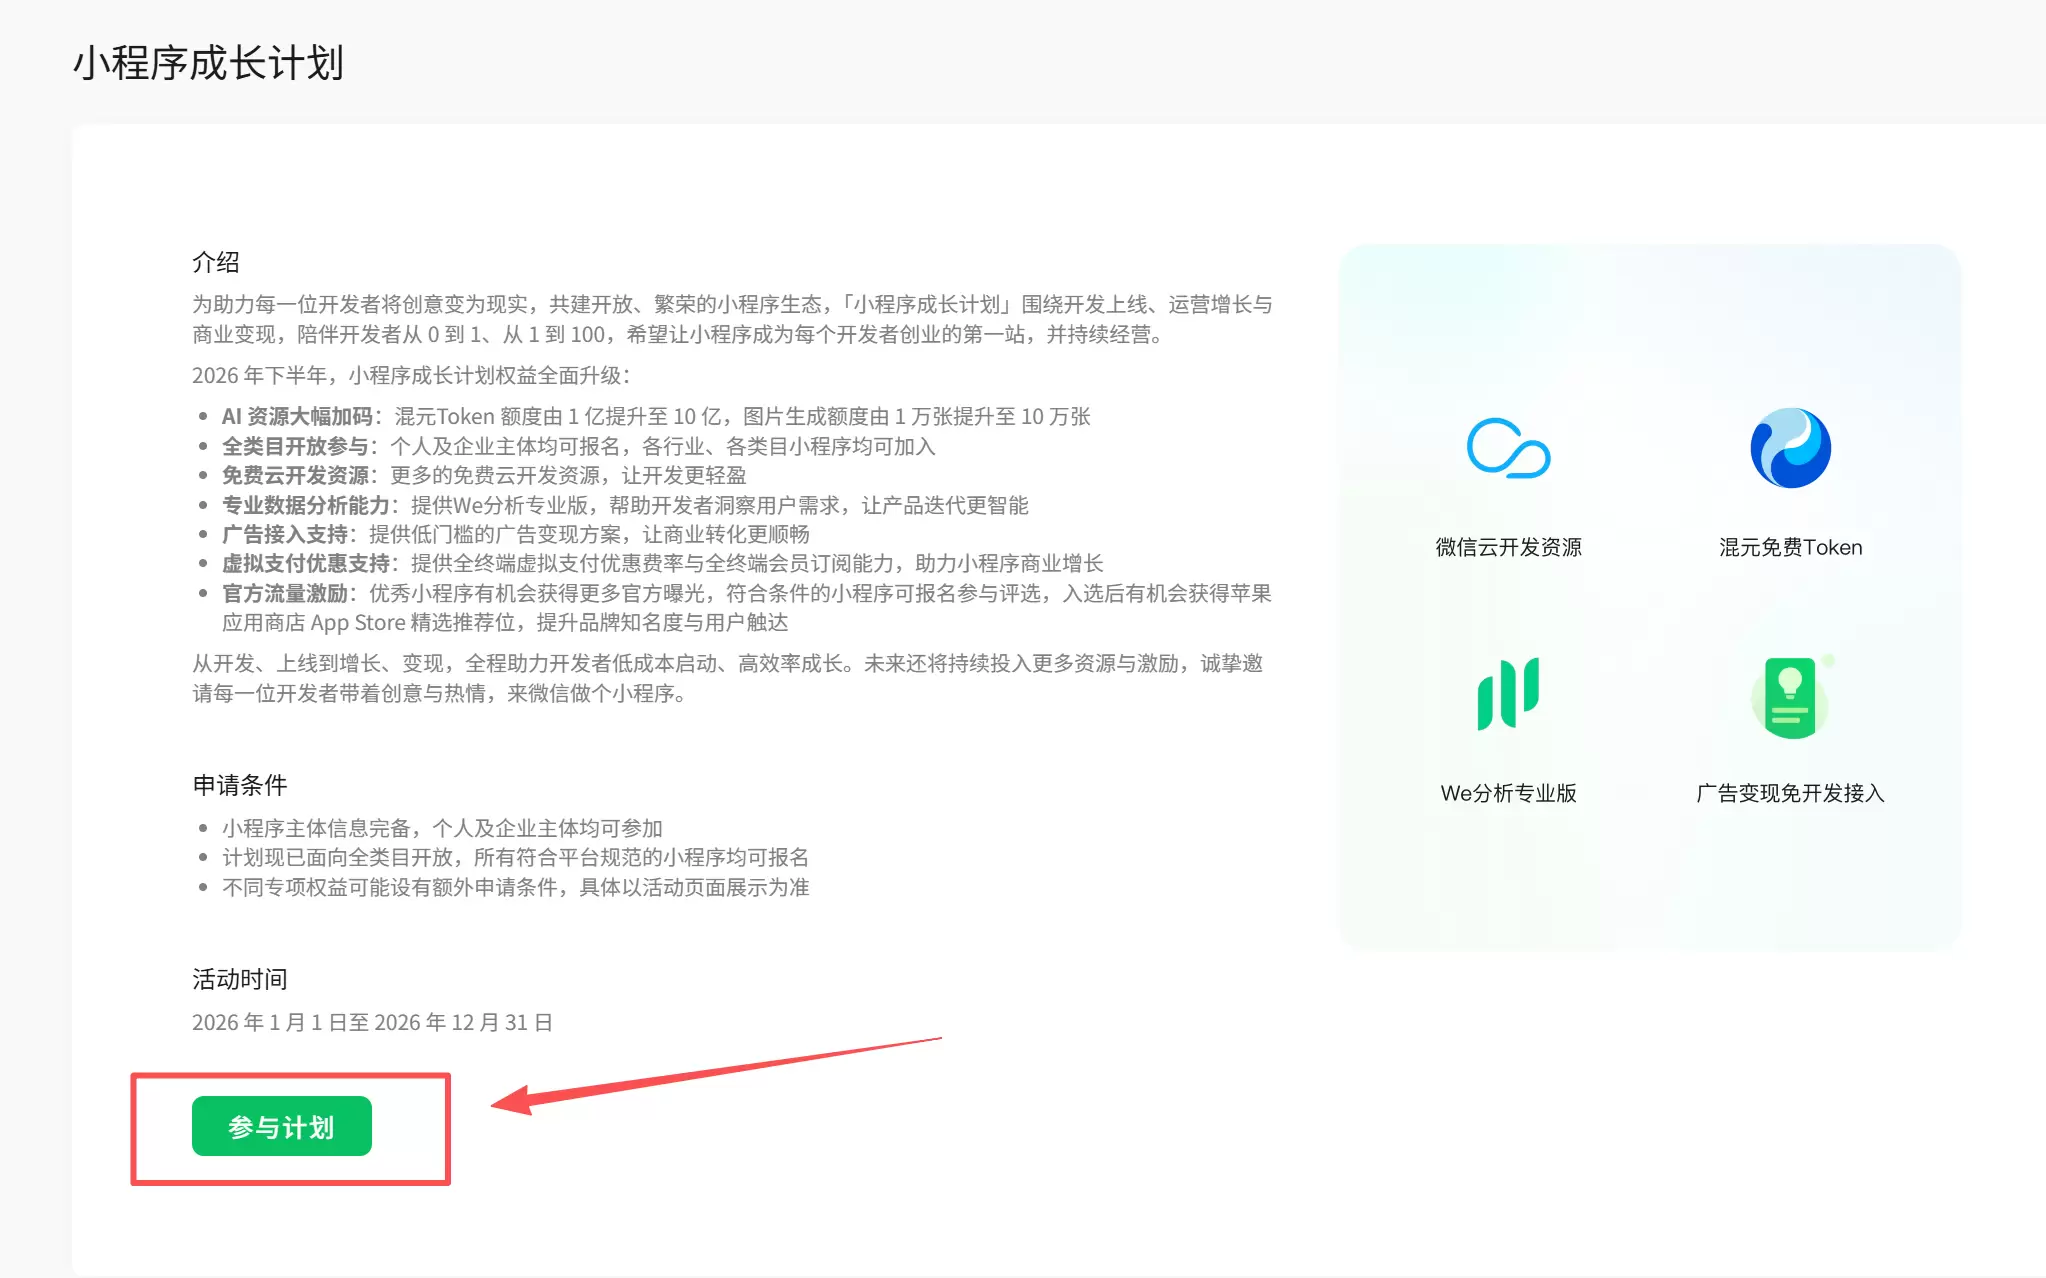Click the 介绍 section heading
2046x1278 pixels.
(x=216, y=262)
